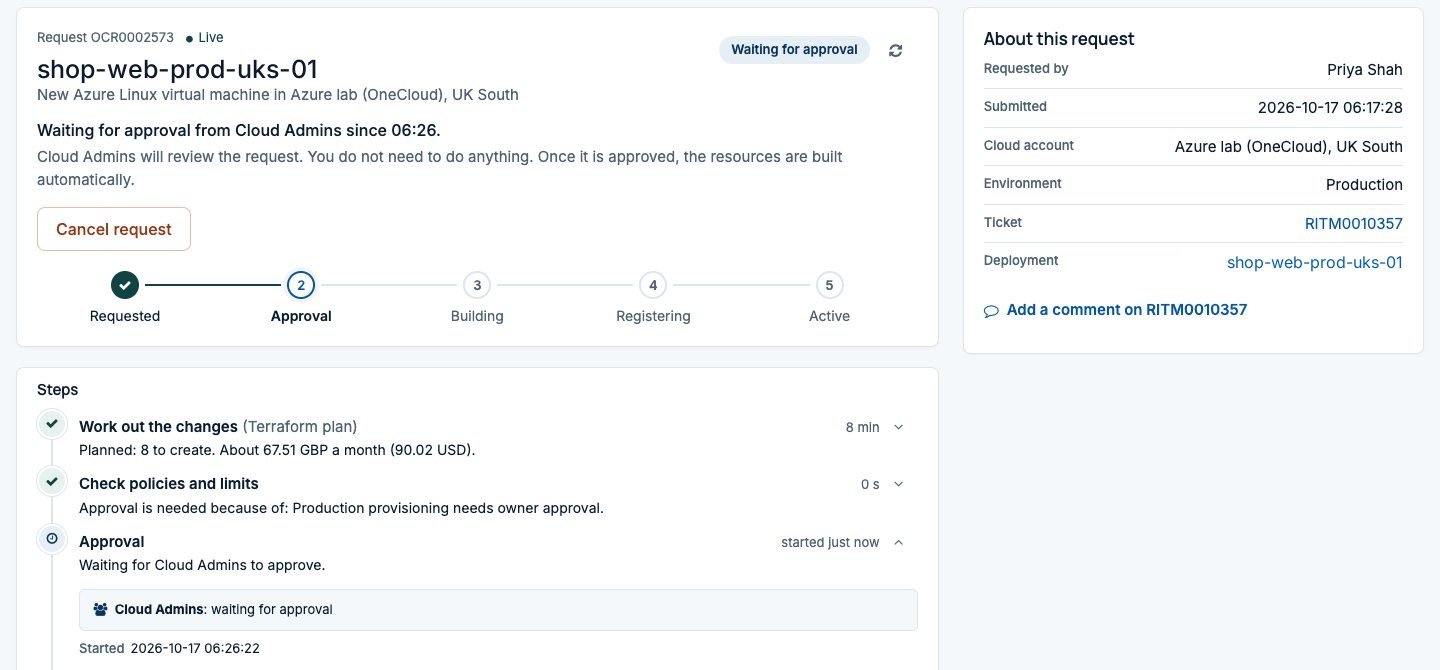The width and height of the screenshot is (1440, 670).
Task: Add a comment on RITM0010357
Action: point(1126,310)
